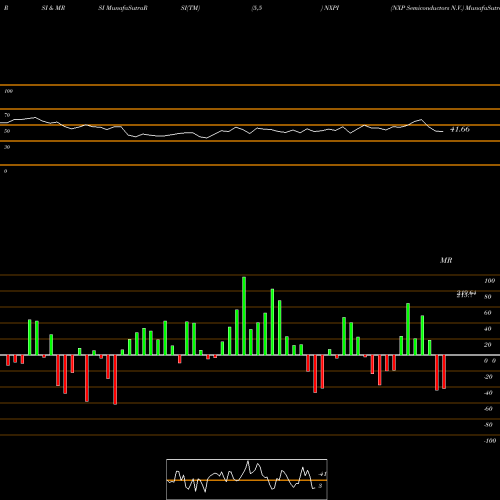Click the -20 label on the MR axis
The image size is (500, 500).
pyautogui.click(x=488, y=377)
